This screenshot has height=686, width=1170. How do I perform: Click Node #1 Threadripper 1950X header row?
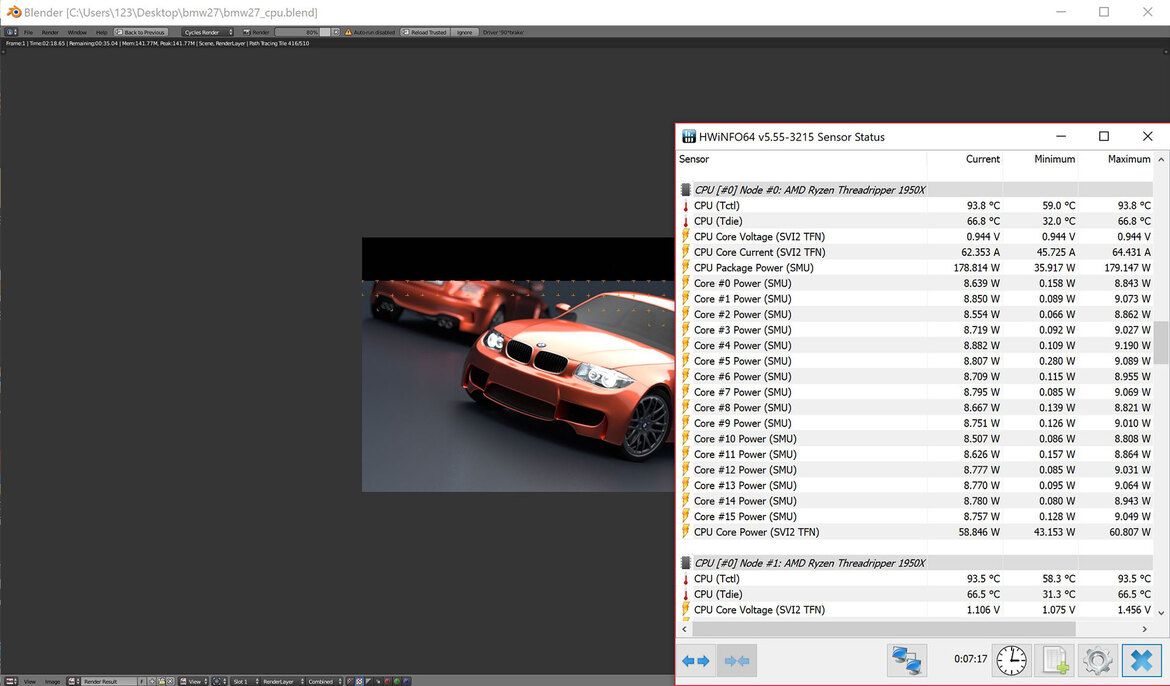915,563
